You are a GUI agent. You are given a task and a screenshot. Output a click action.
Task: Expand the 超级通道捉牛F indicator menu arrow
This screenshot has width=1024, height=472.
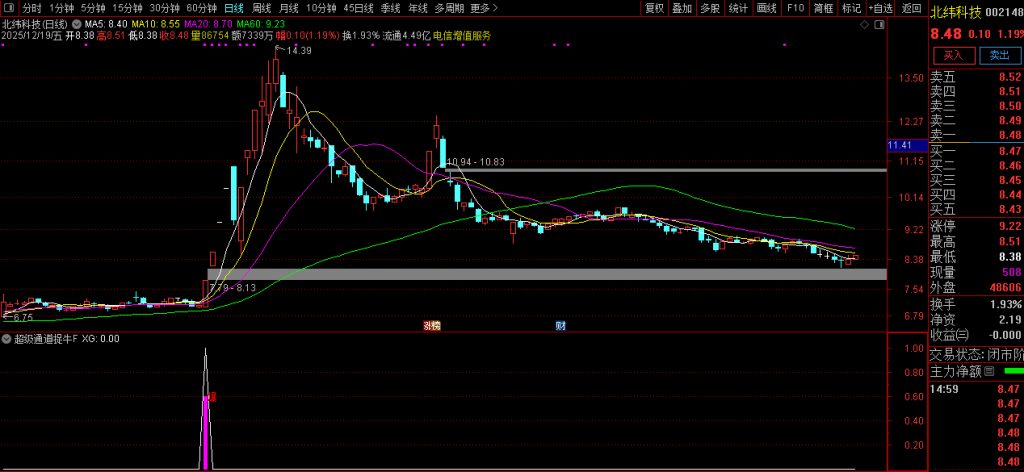7,339
